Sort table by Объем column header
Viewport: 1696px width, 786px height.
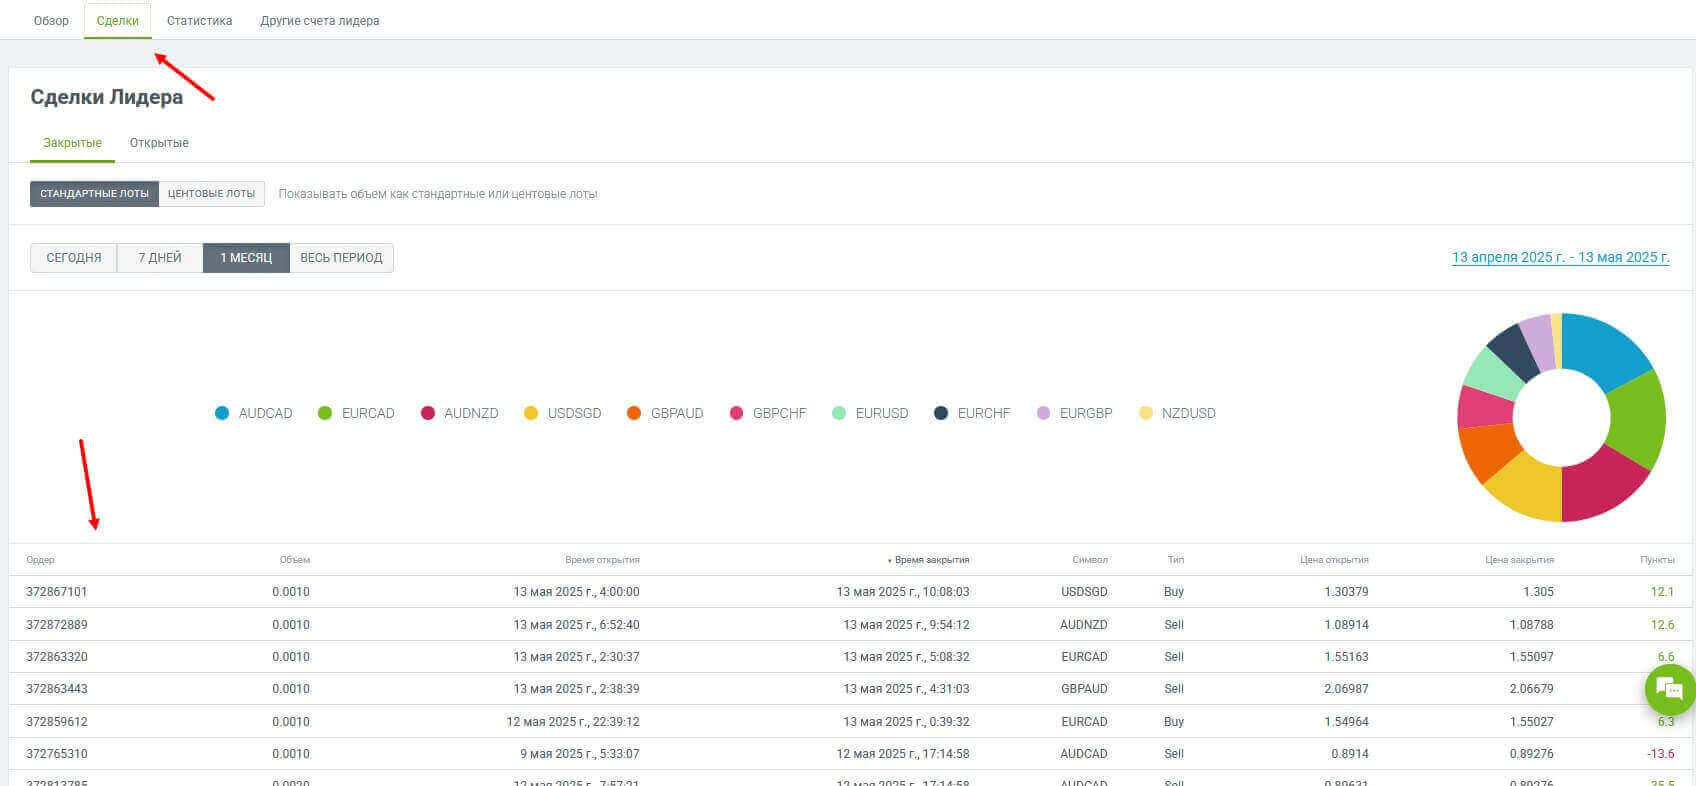(295, 560)
